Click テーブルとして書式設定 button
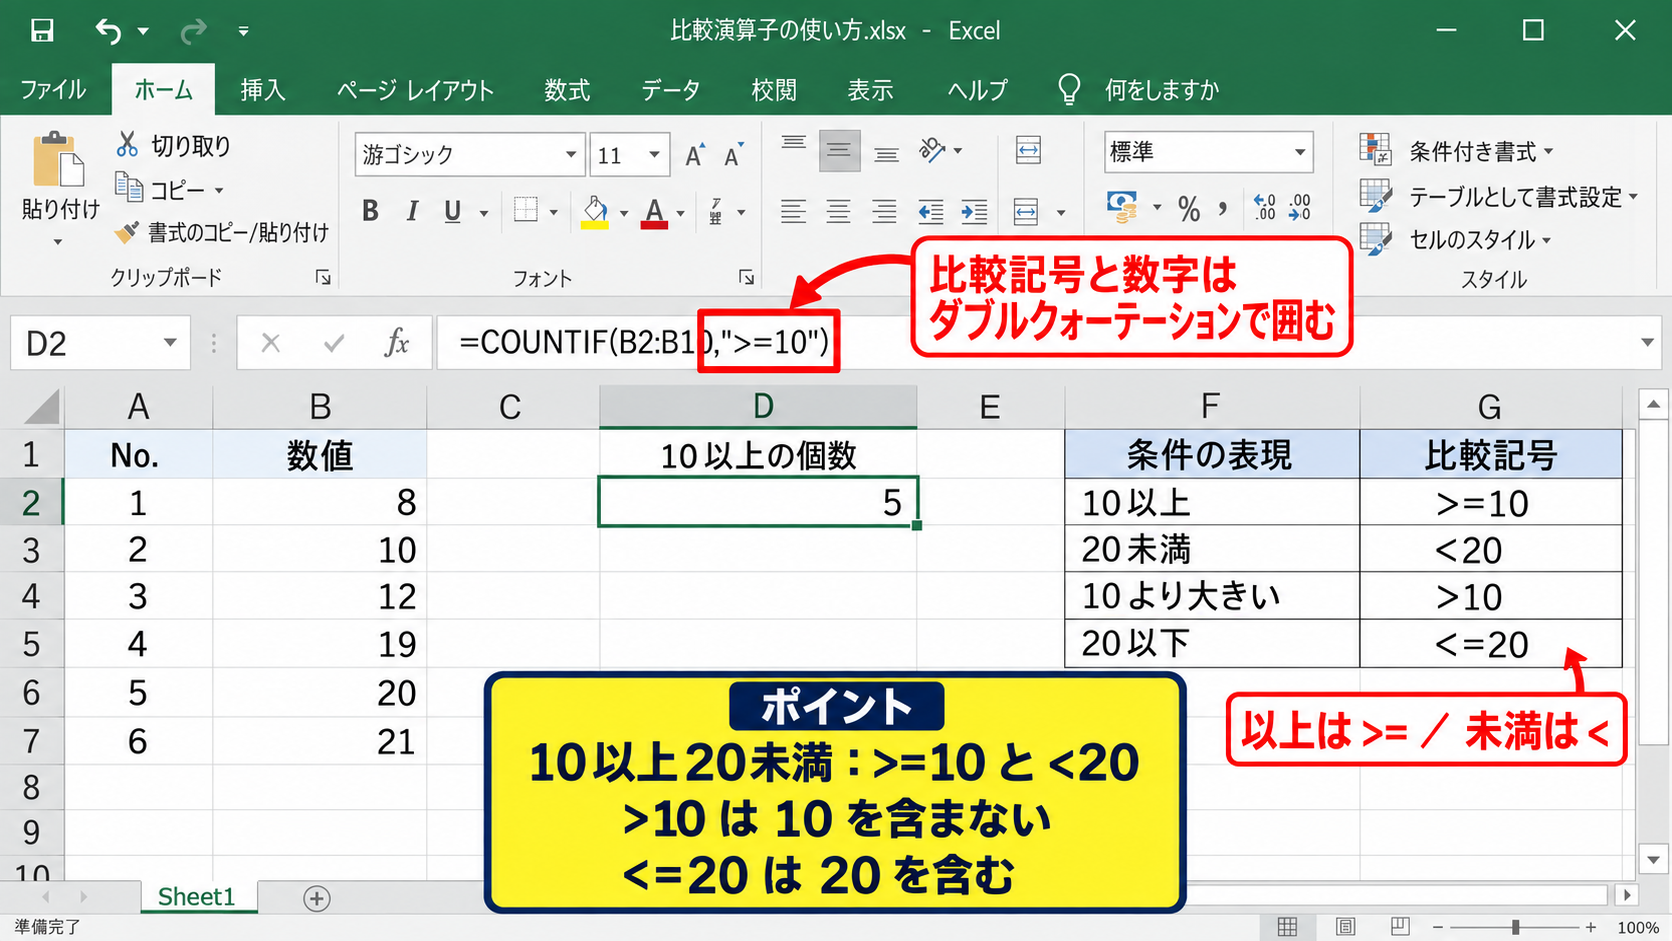The width and height of the screenshot is (1672, 941). tap(1499, 197)
